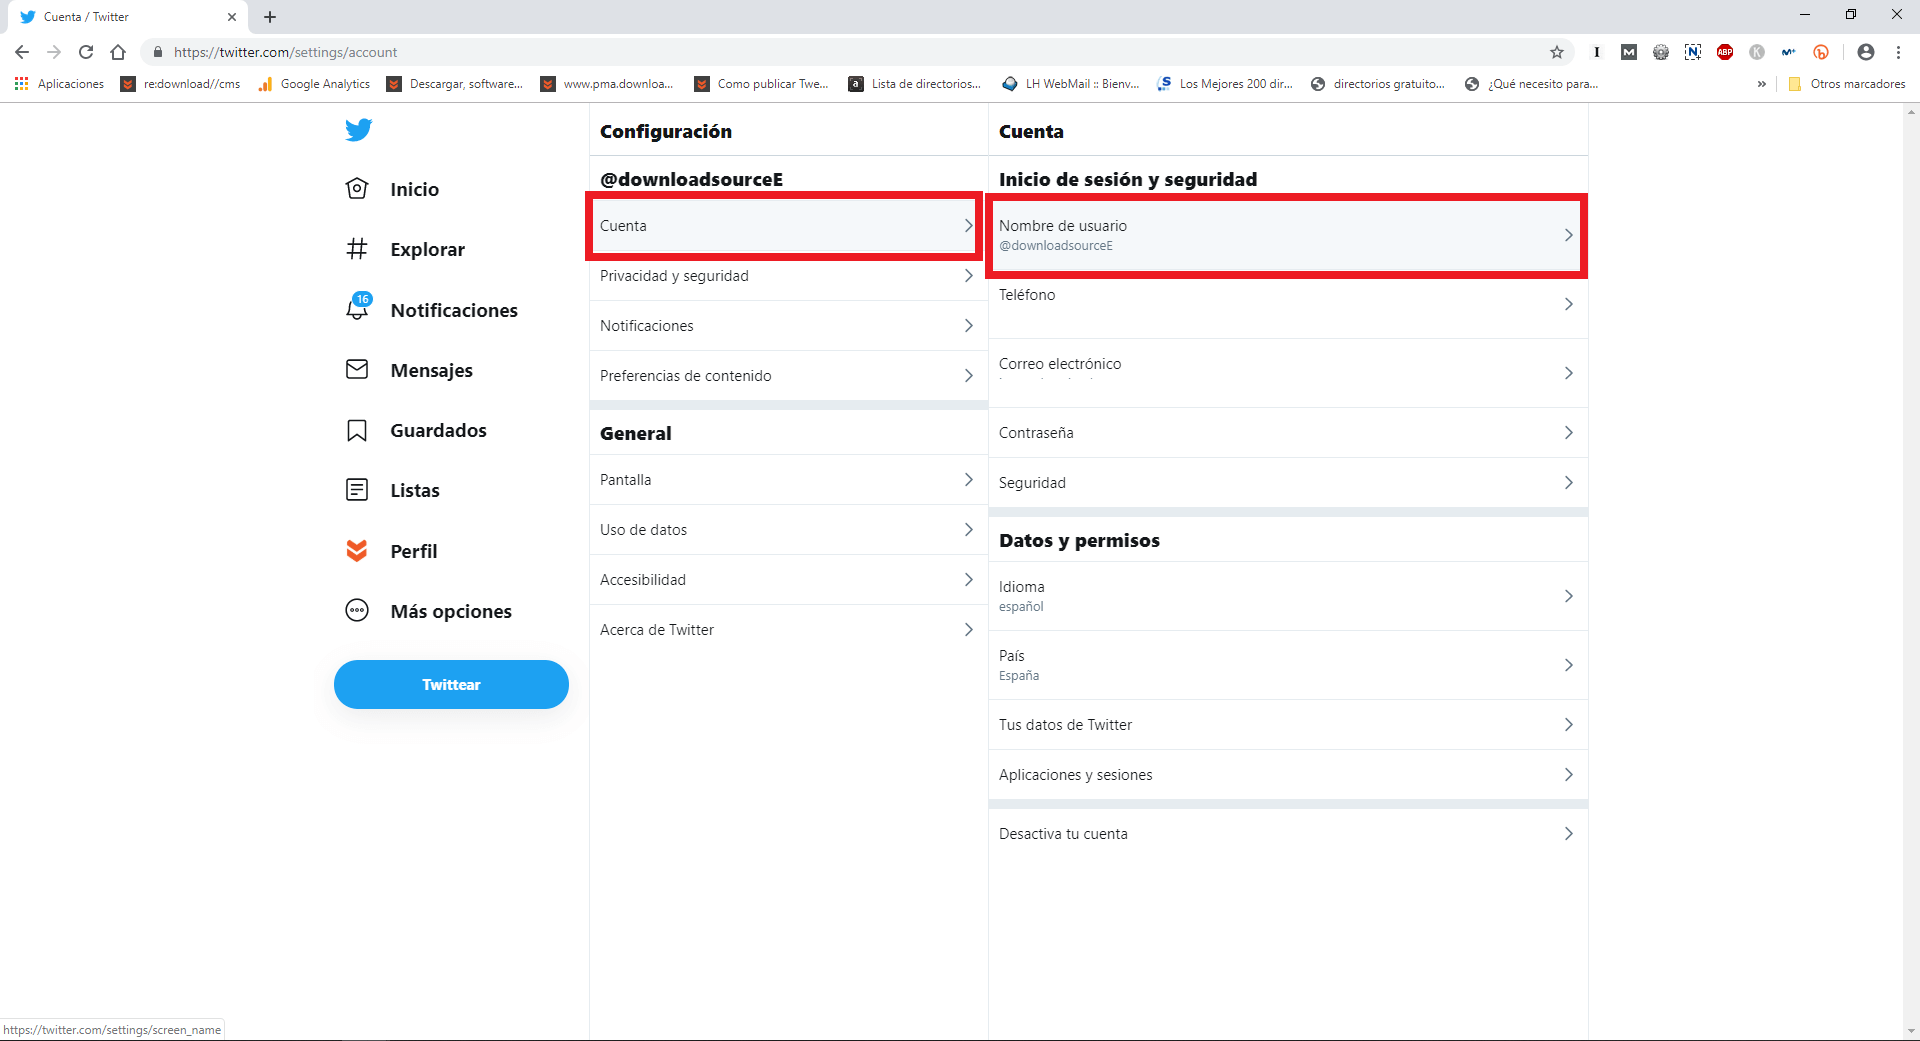Expand Seguridad row chevron

coord(1568,483)
